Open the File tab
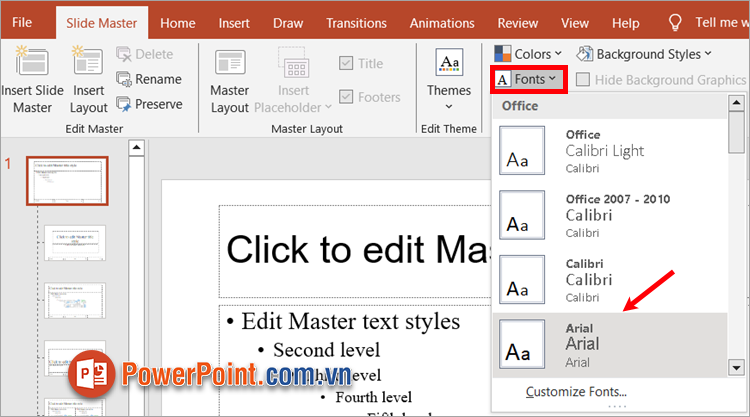Screen dimensions: 750x417 click(x=22, y=22)
